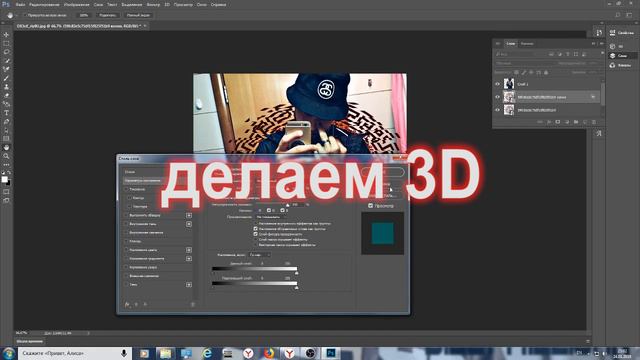Click the lock all icon in the Layers panel
The image size is (640, 360).
point(546,72)
